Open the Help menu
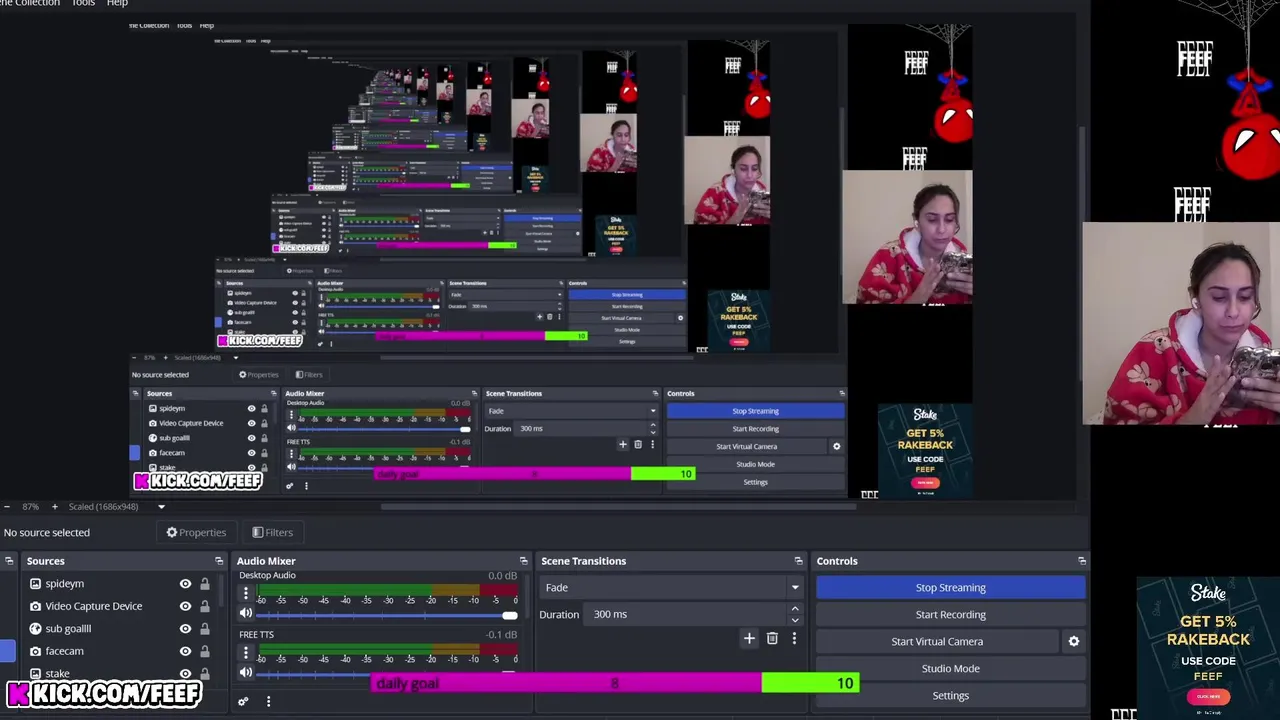The image size is (1280, 720). [117, 4]
